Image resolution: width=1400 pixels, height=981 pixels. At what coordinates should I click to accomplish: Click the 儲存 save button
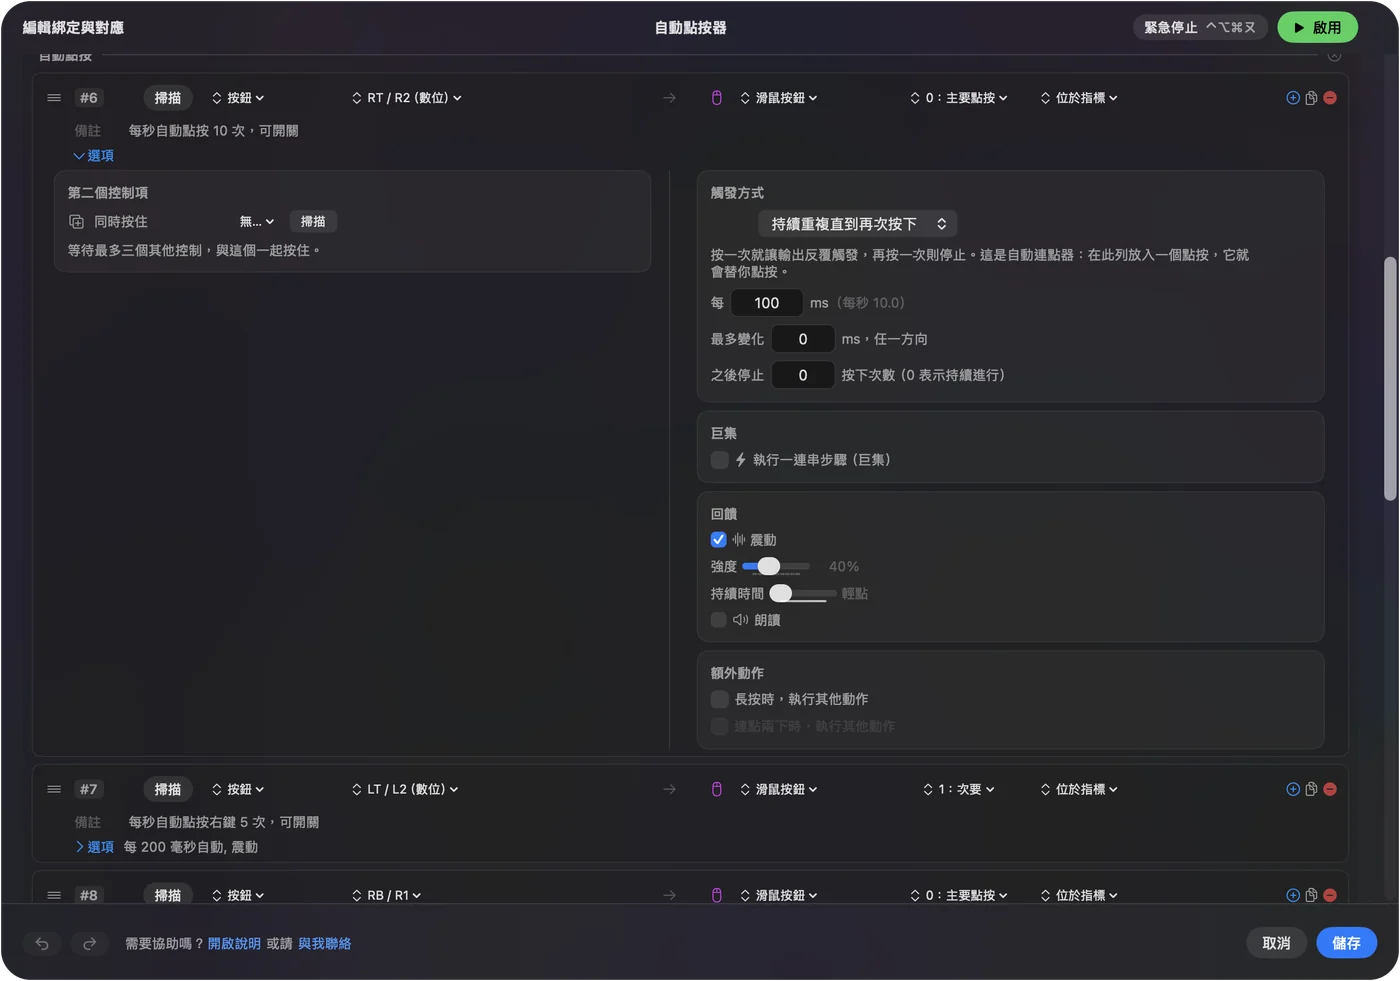(x=1346, y=943)
